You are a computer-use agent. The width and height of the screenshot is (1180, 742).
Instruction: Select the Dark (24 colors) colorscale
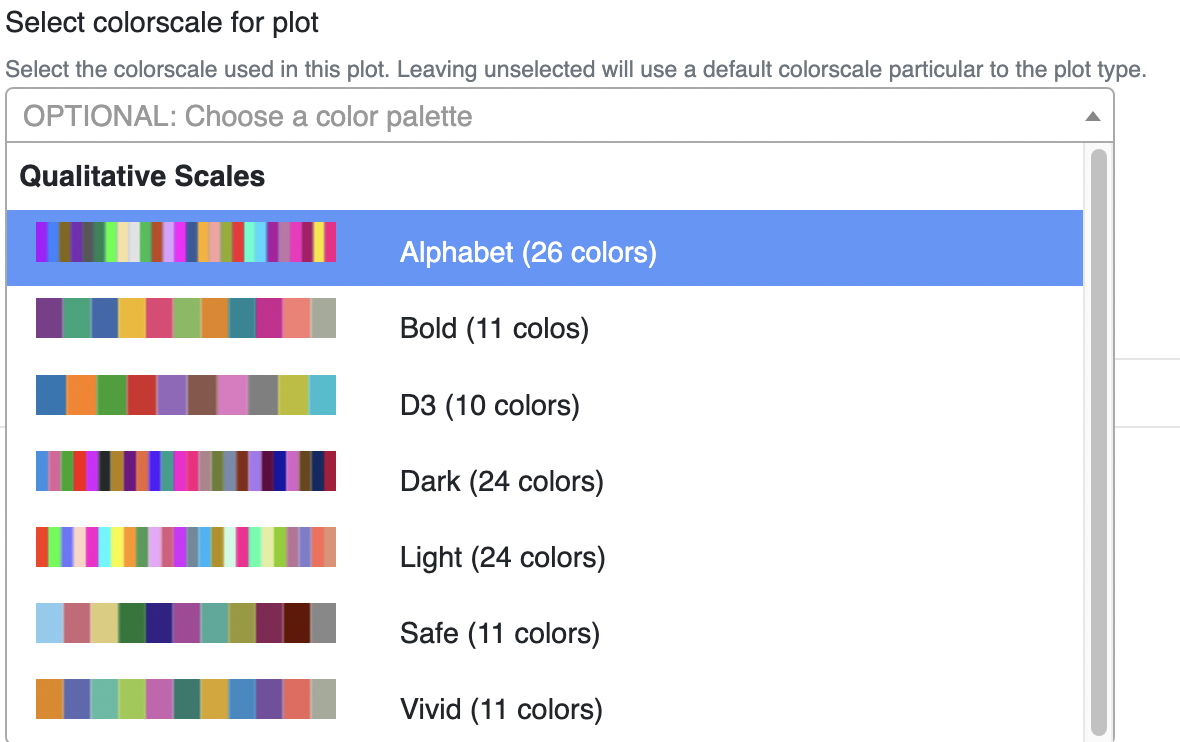[501, 481]
